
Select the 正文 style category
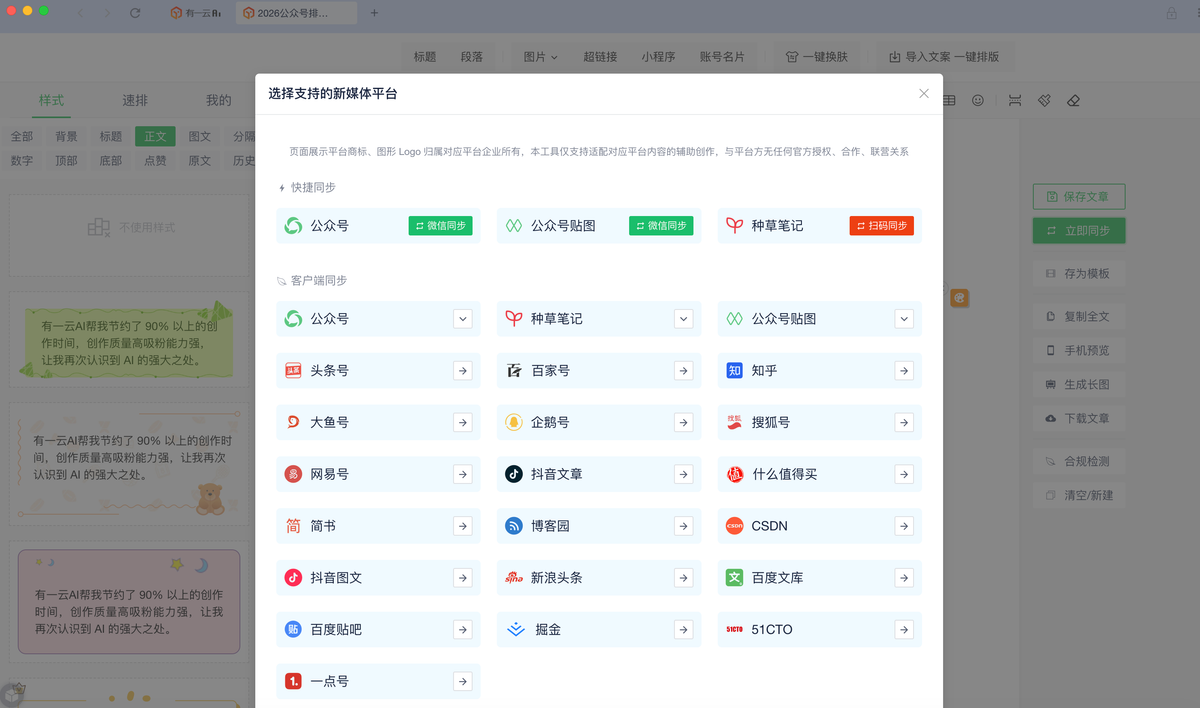[x=155, y=137]
